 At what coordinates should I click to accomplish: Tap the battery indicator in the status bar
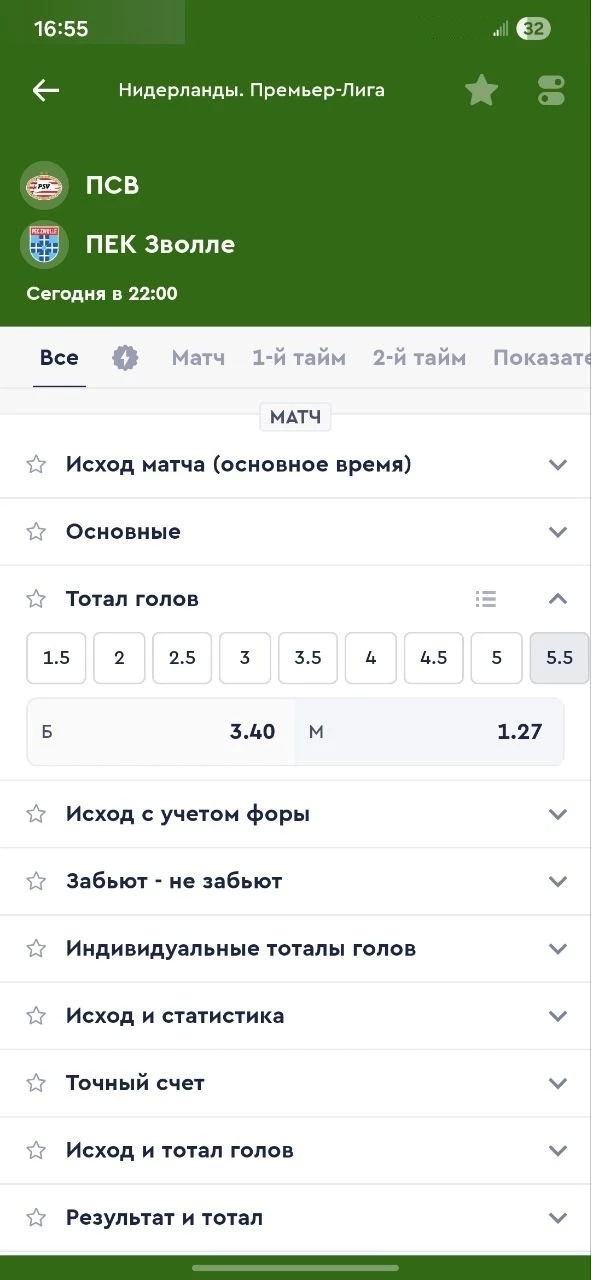[x=533, y=28]
